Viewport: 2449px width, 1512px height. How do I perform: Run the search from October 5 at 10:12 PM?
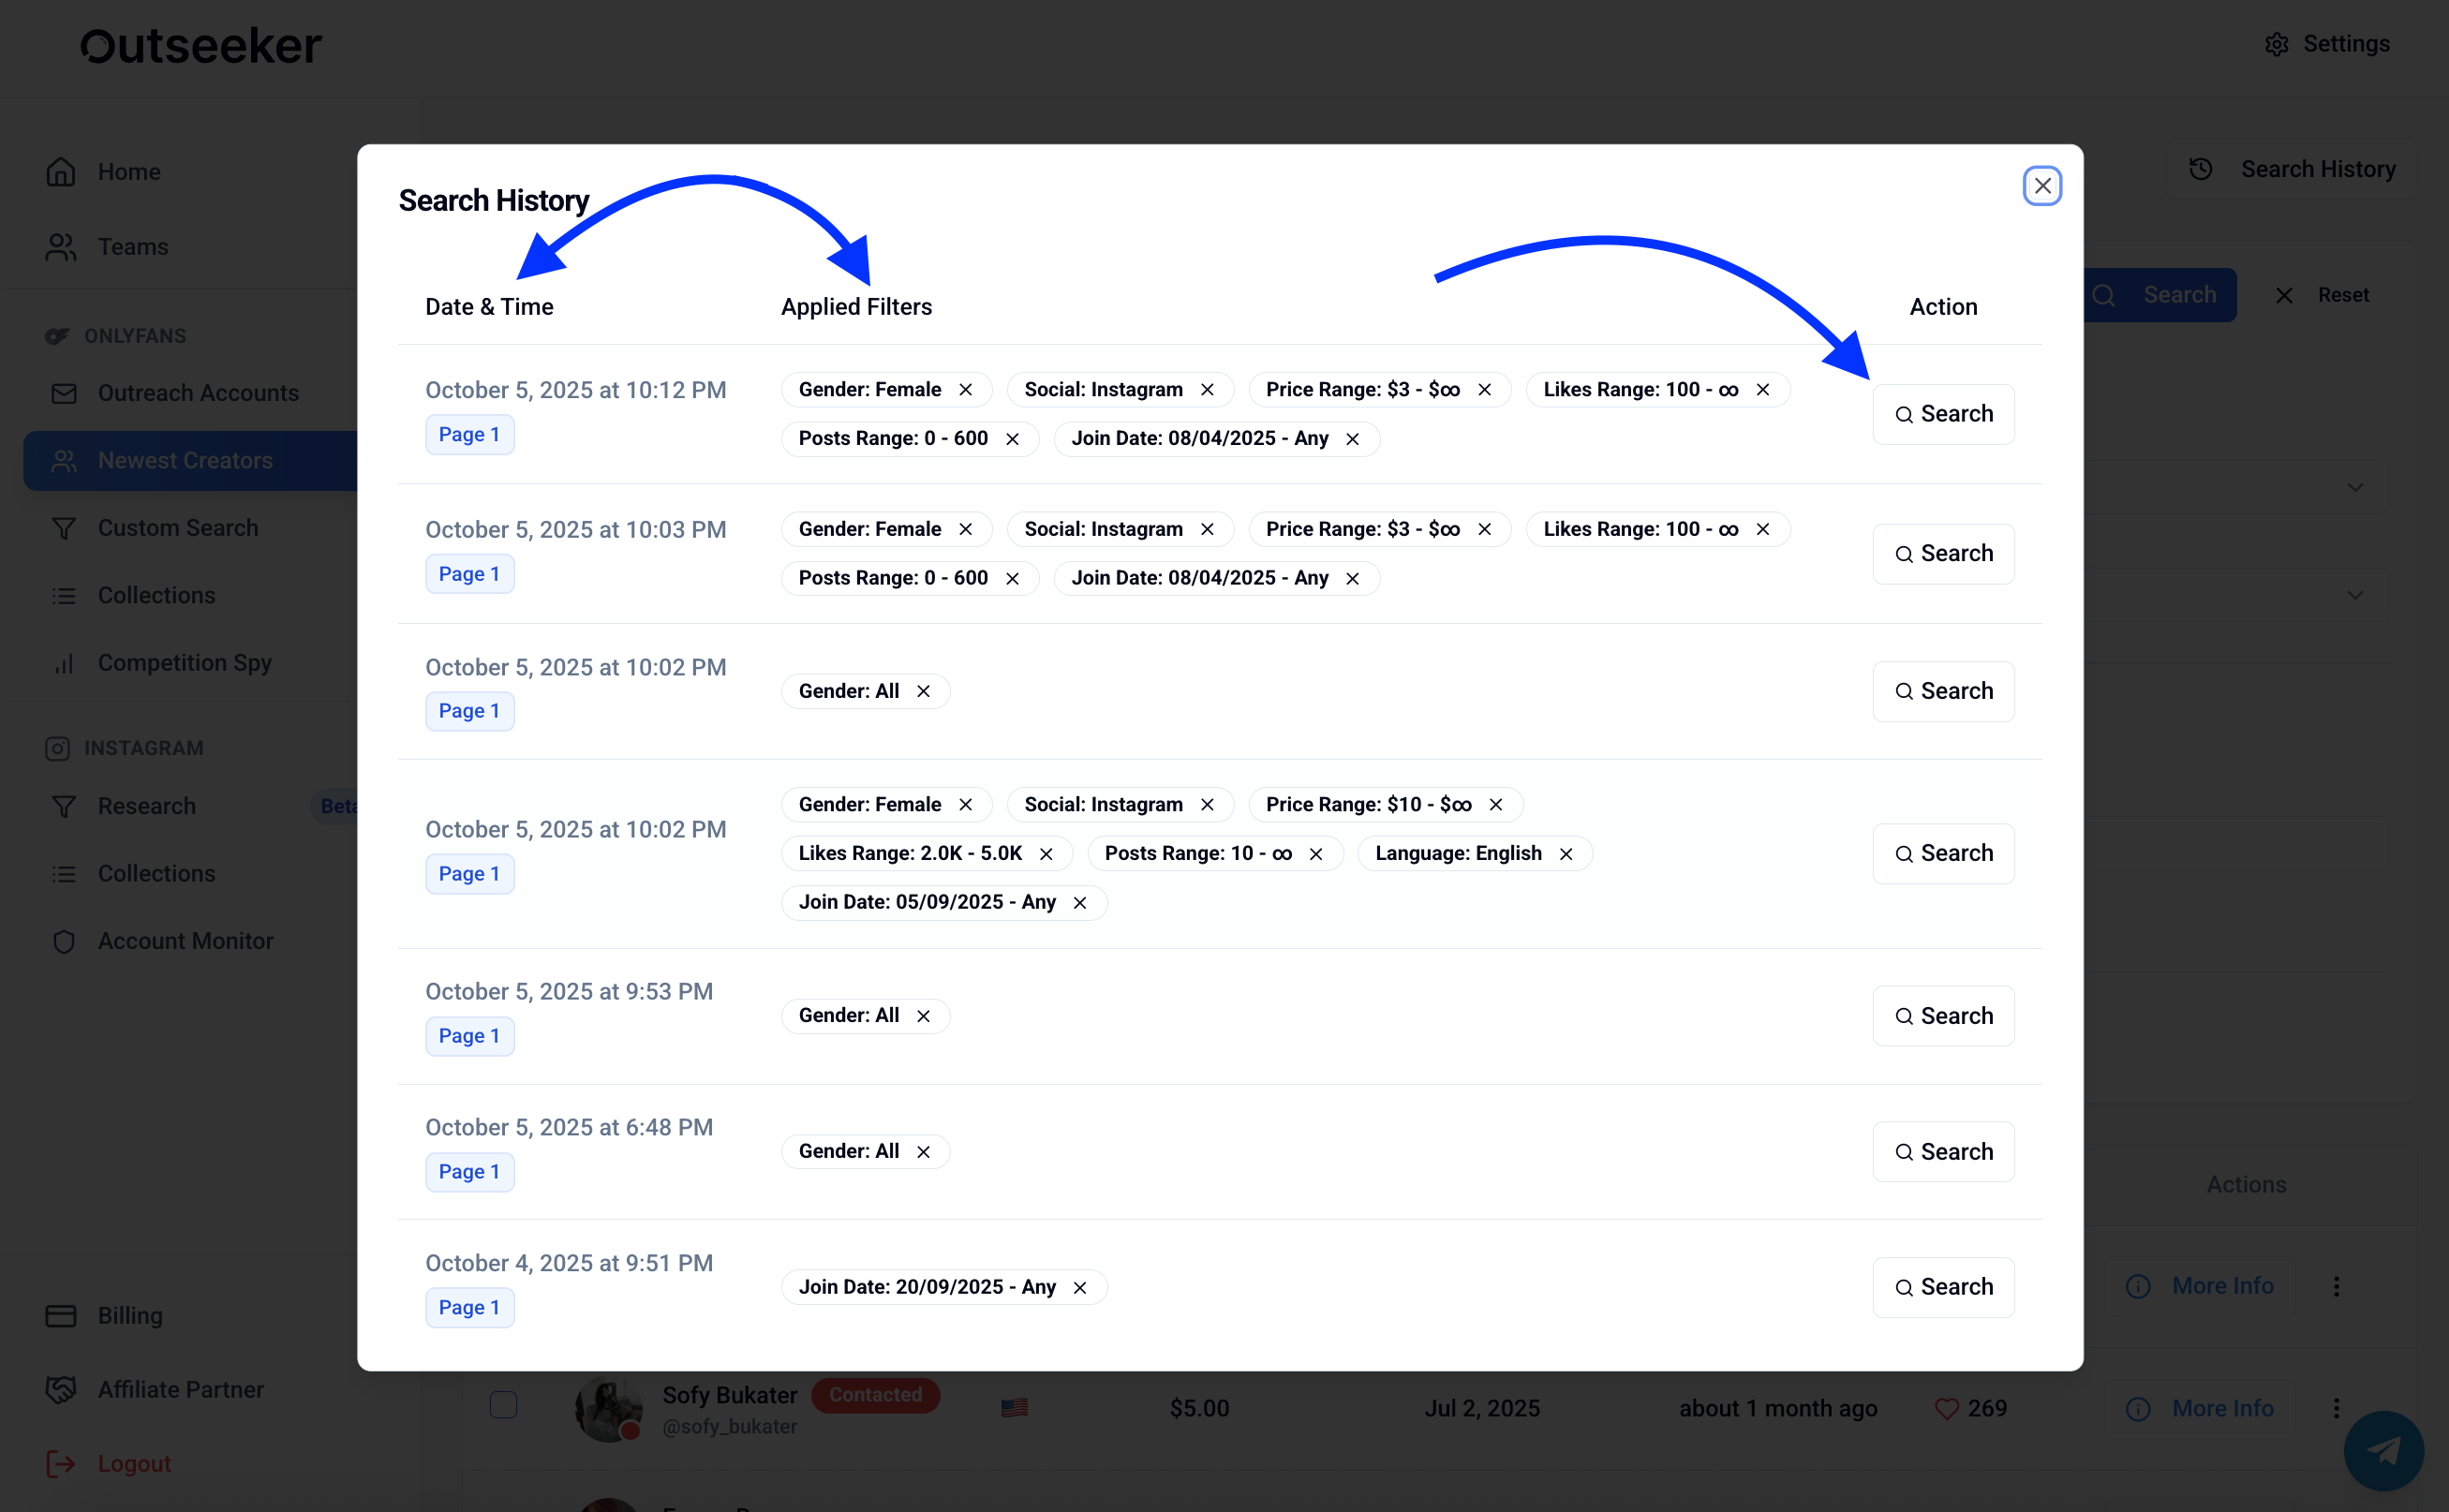1943,414
